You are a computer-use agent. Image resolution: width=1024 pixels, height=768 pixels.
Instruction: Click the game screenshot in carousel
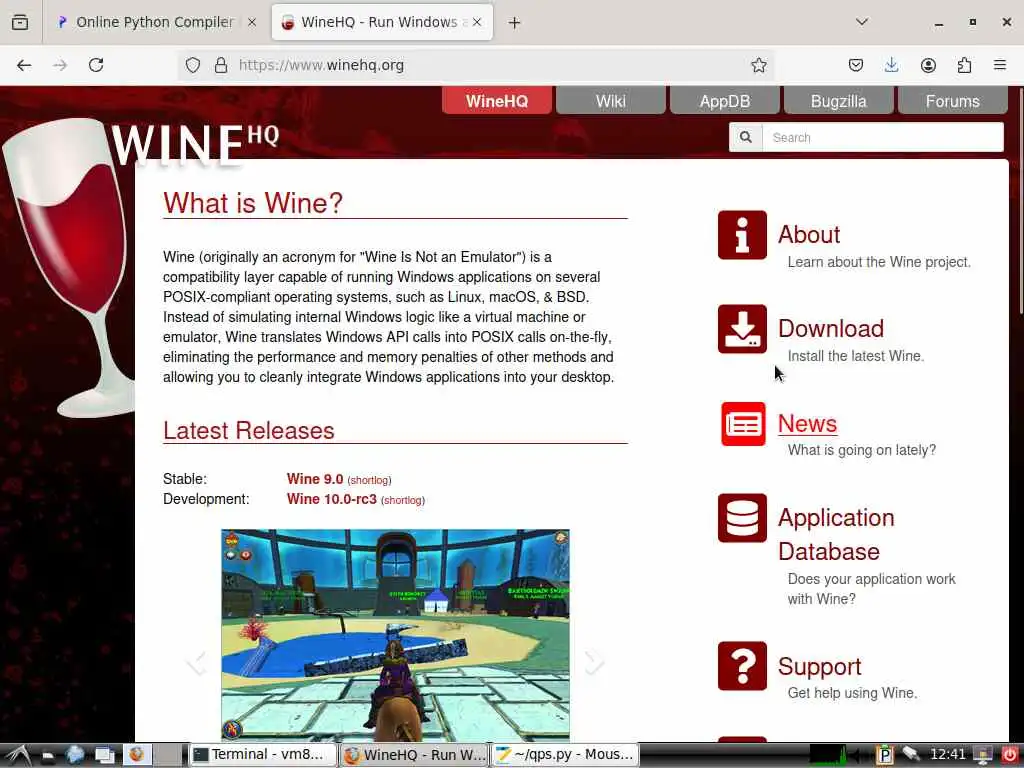395,635
